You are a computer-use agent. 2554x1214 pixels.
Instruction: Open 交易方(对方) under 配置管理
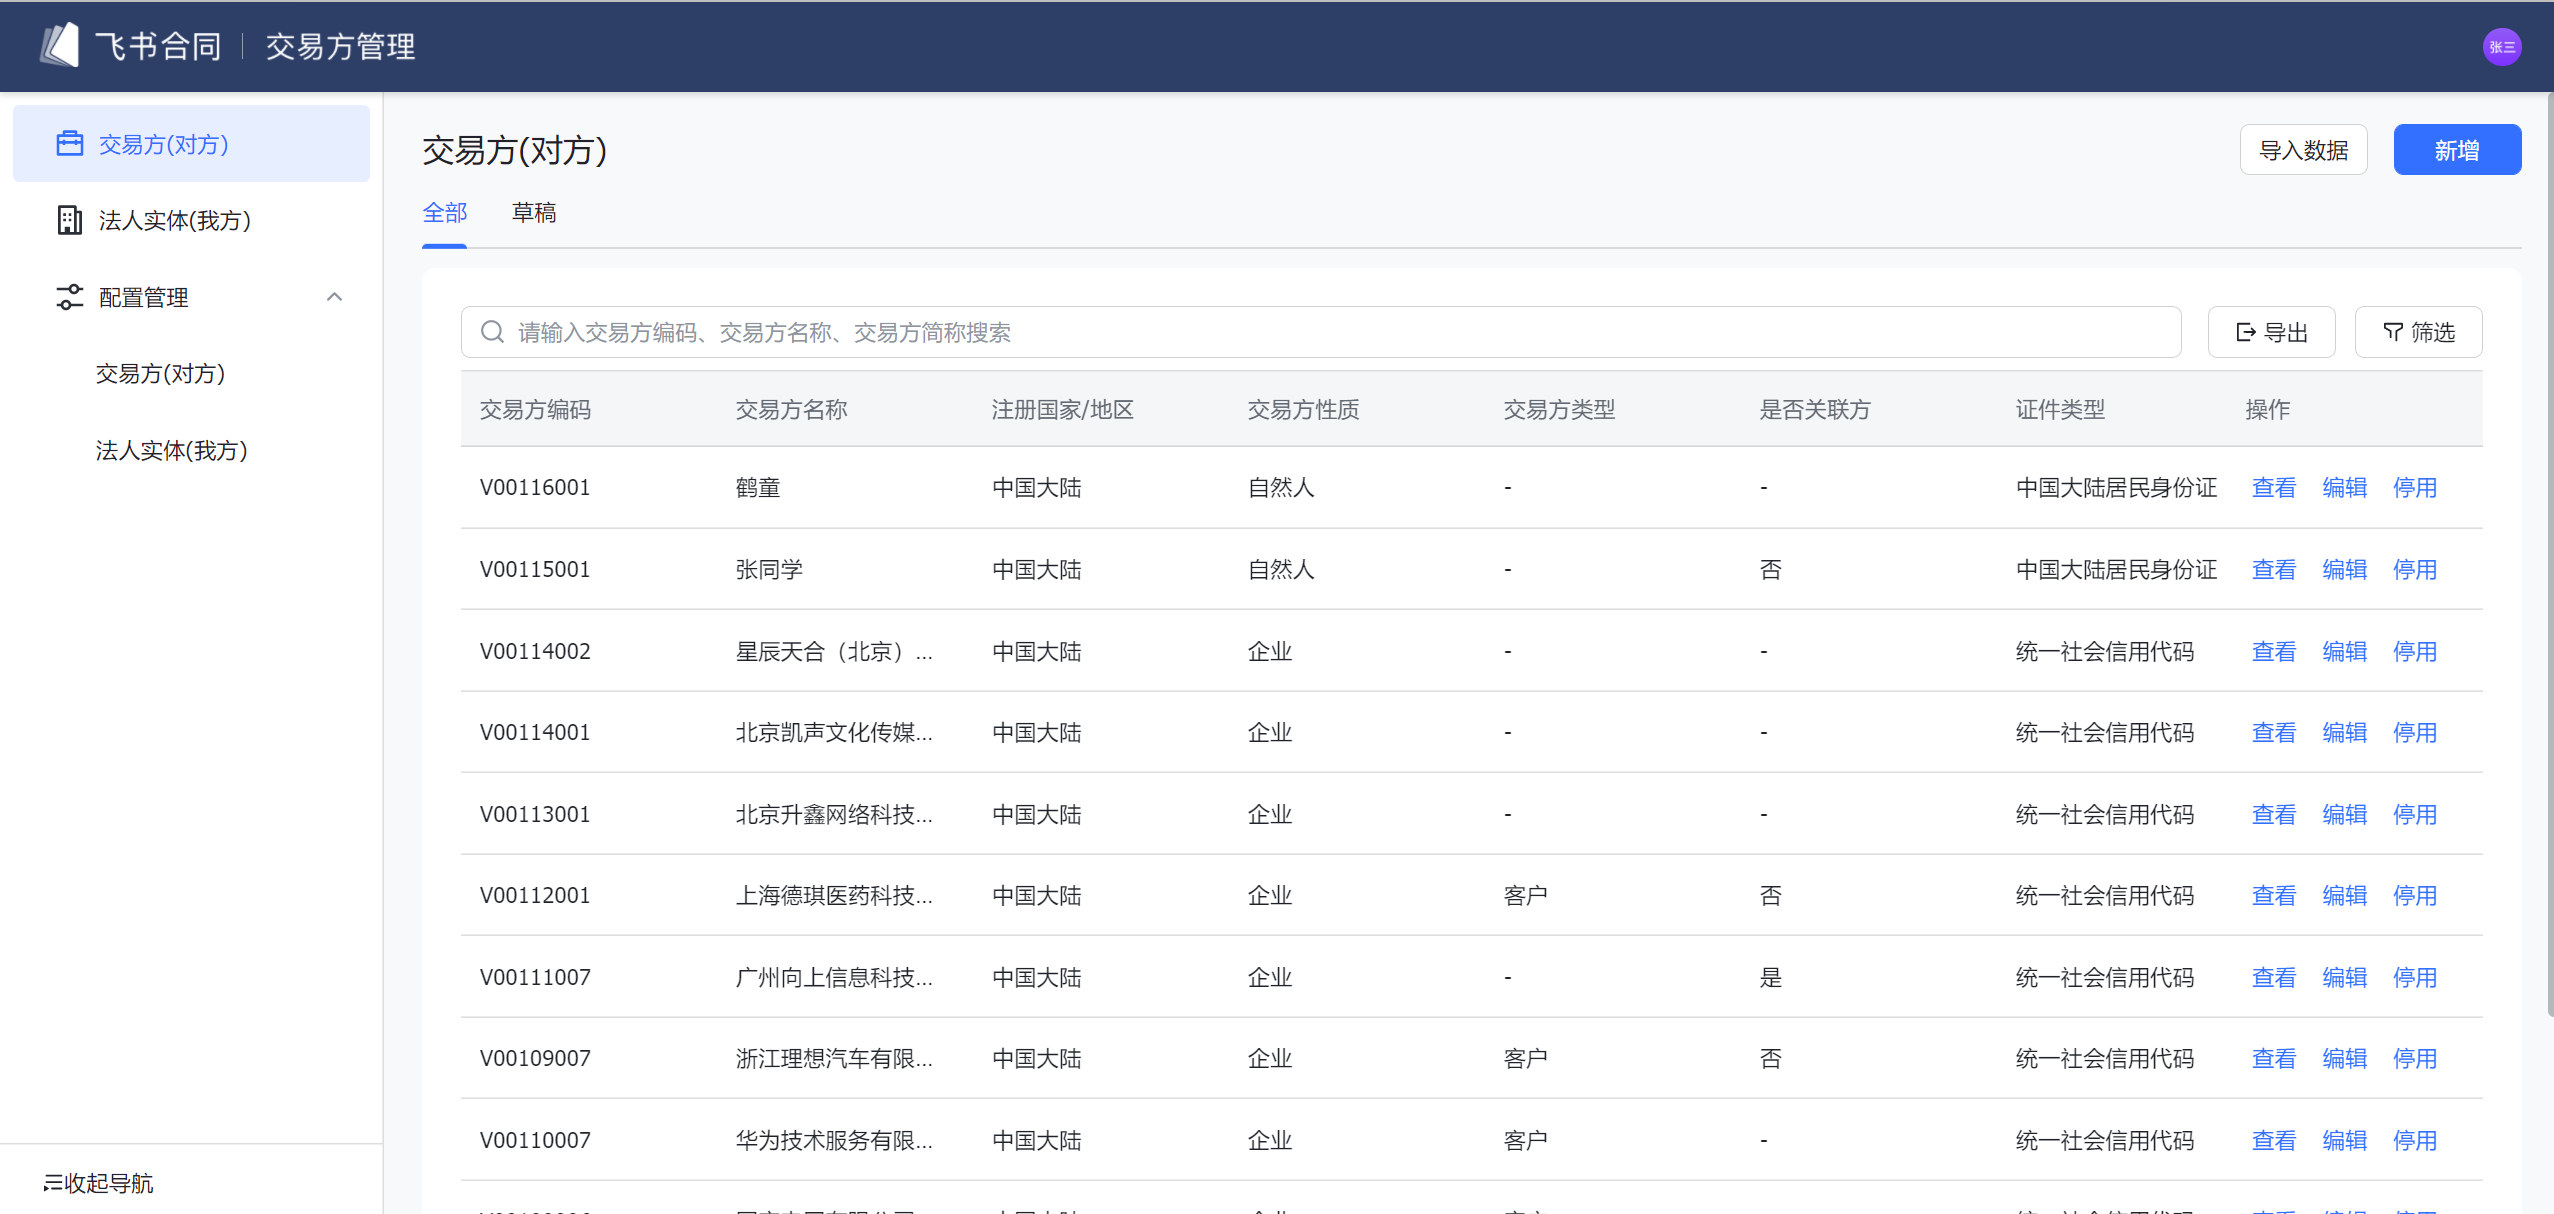pyautogui.click(x=160, y=374)
